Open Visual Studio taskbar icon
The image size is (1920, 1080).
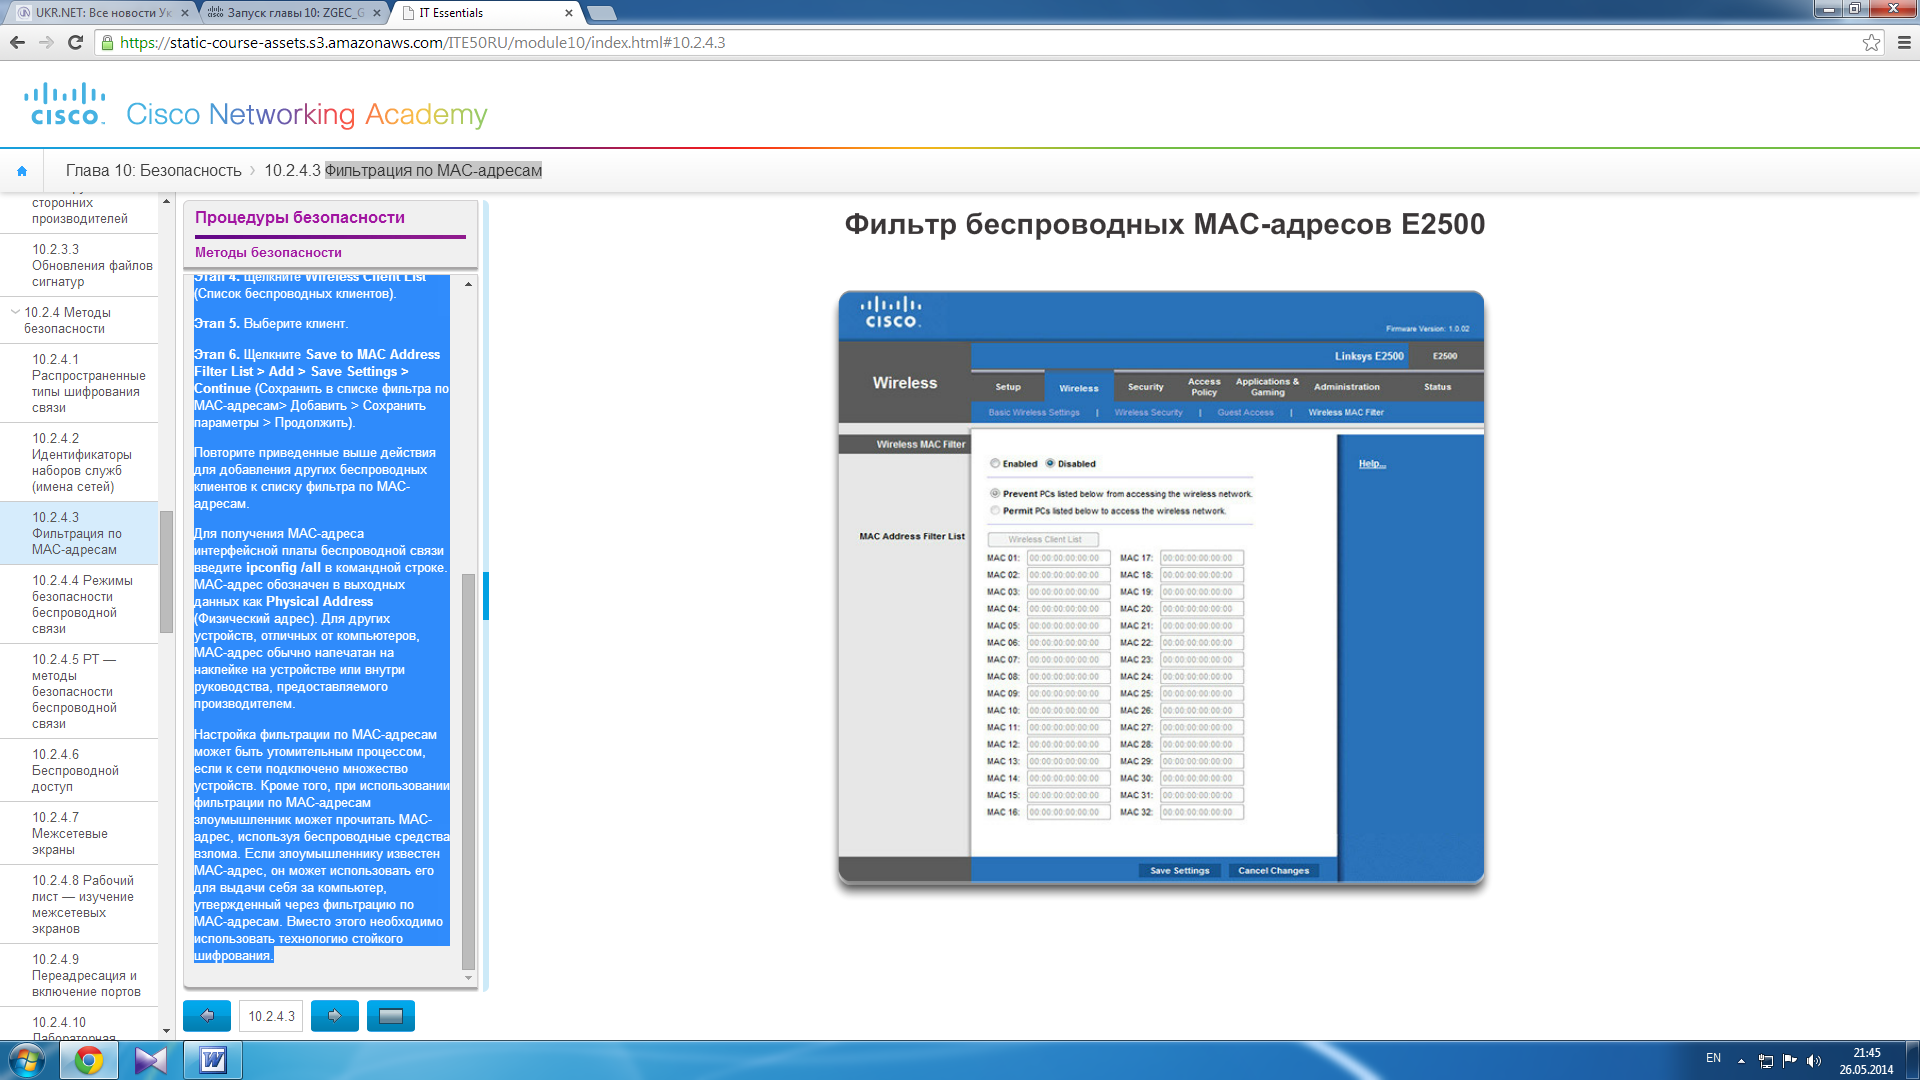pos(151,1060)
